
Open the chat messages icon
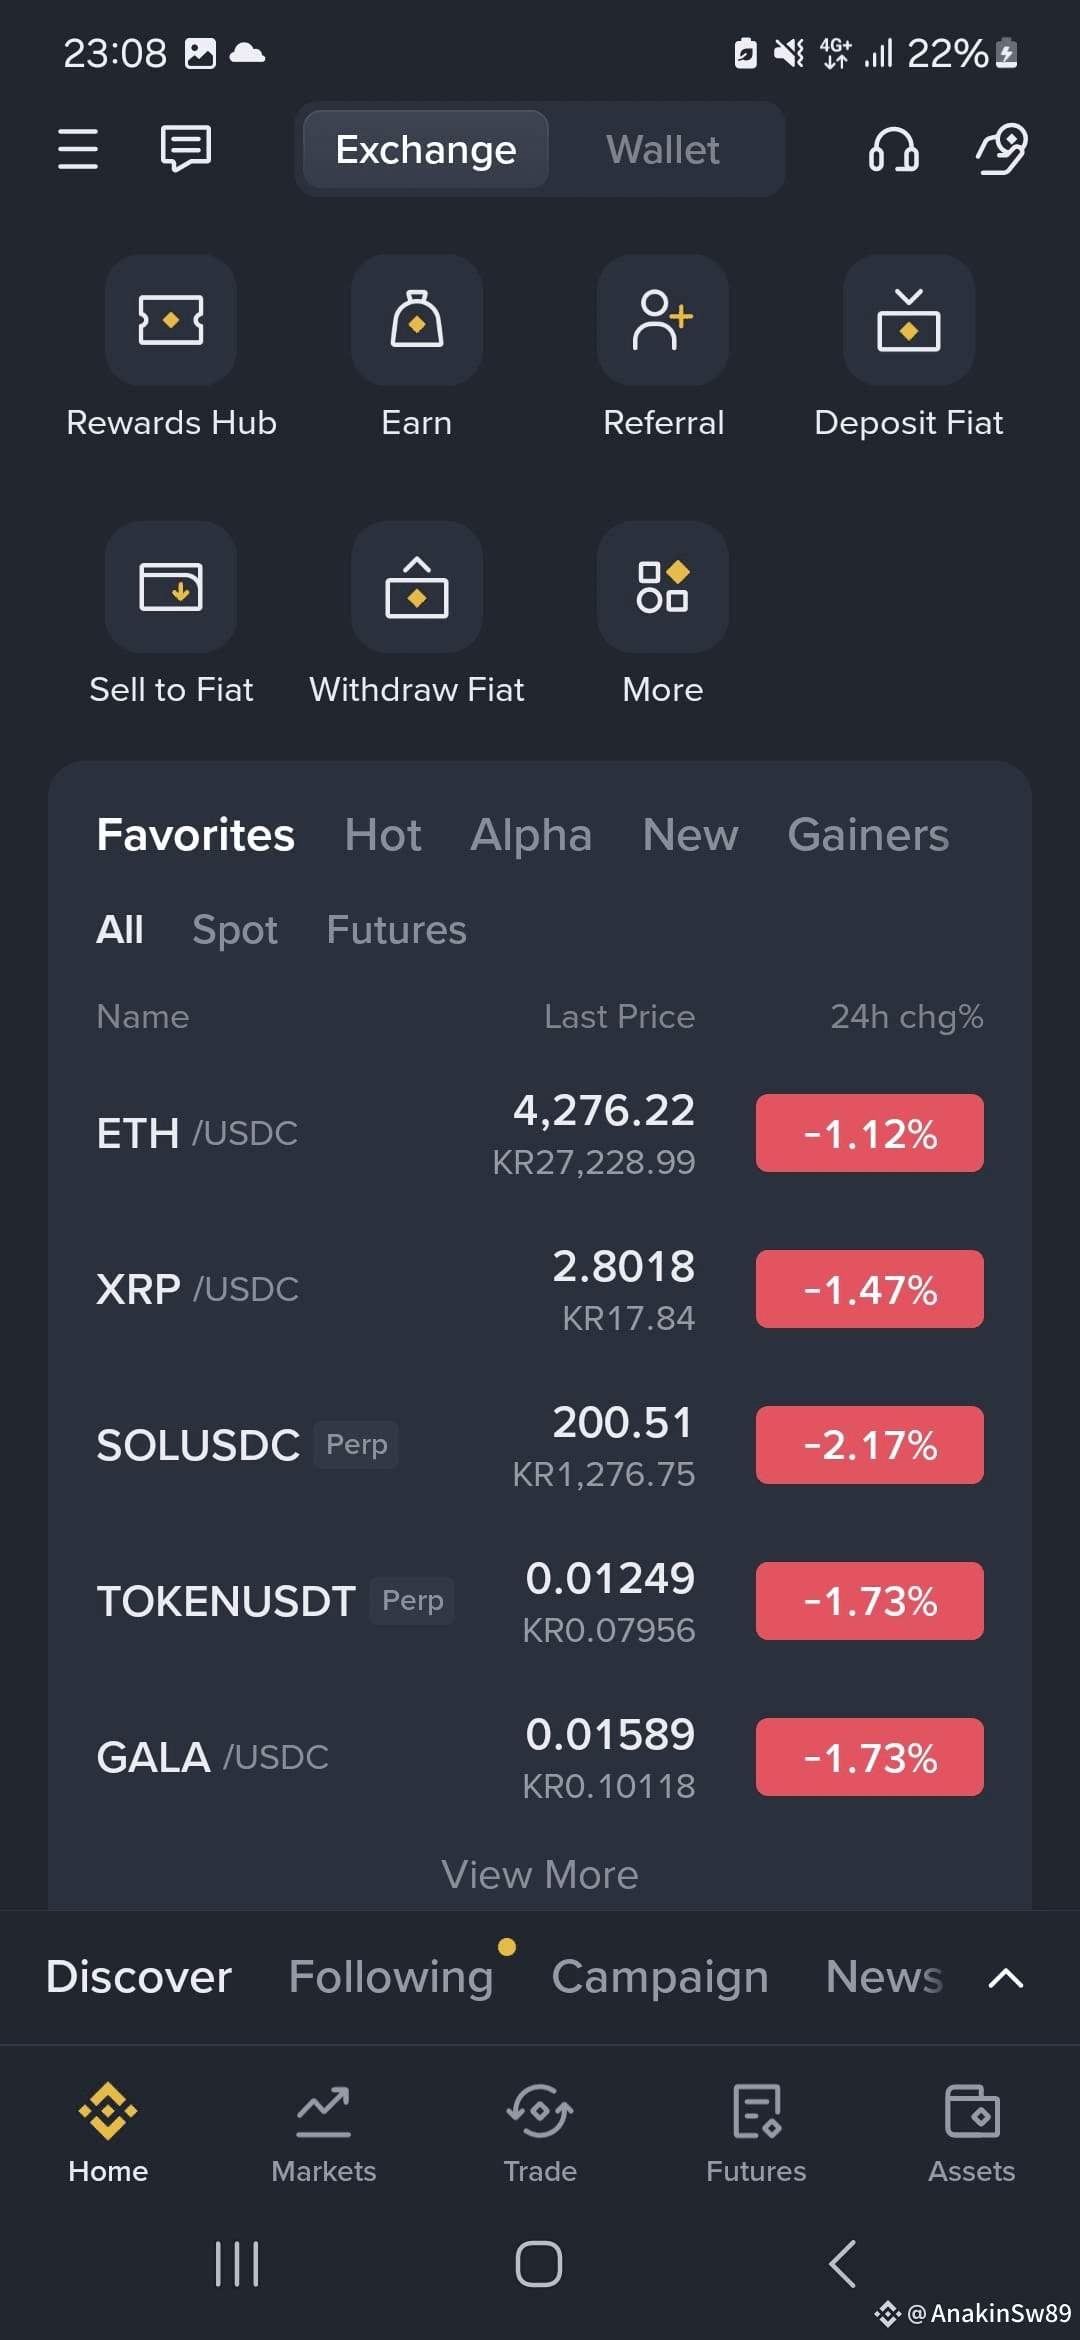click(186, 149)
